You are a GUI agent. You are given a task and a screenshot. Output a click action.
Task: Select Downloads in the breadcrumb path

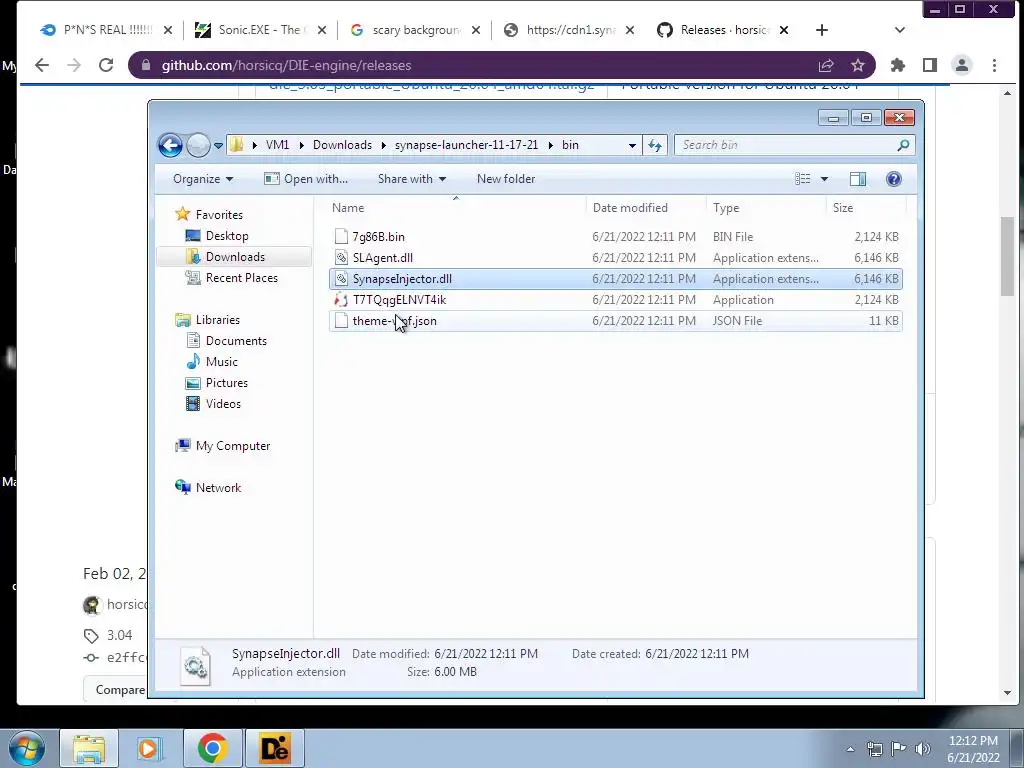click(x=342, y=145)
